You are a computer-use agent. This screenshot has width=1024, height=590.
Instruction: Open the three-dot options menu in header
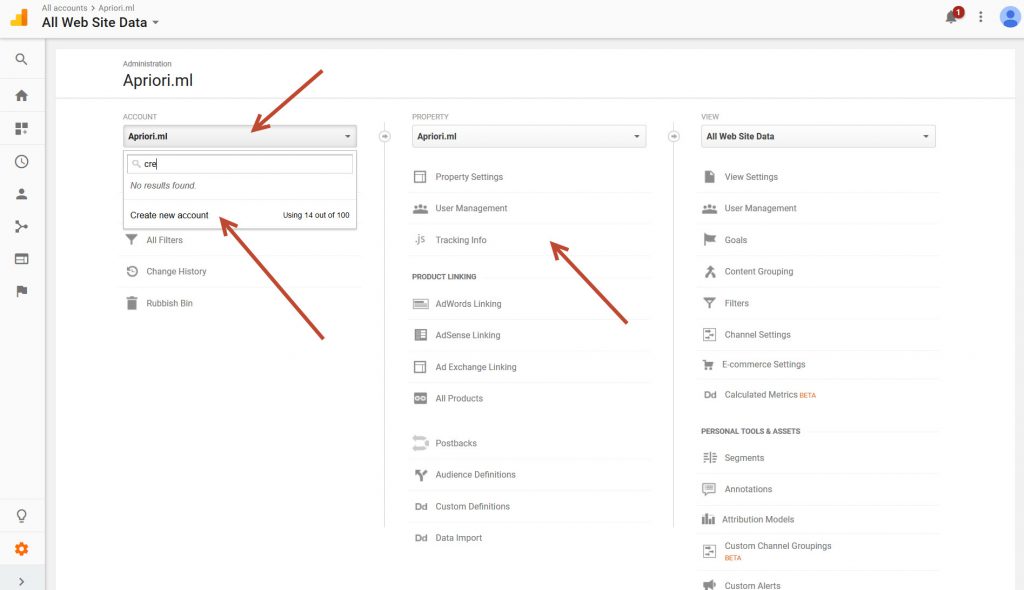point(981,17)
